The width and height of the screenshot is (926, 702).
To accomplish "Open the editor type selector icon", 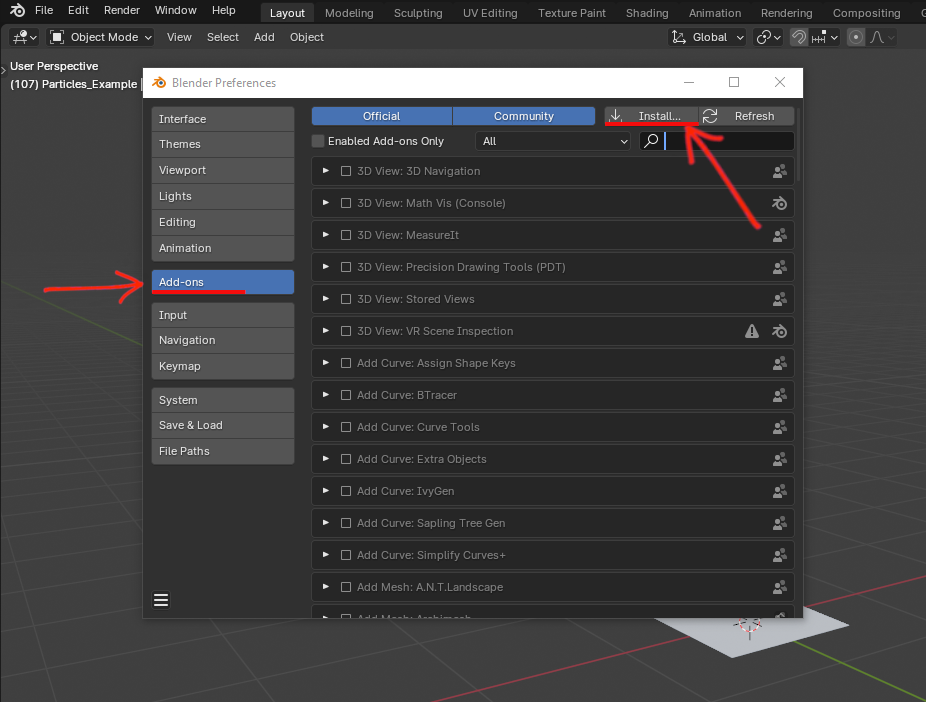I will pyautogui.click(x=24, y=37).
